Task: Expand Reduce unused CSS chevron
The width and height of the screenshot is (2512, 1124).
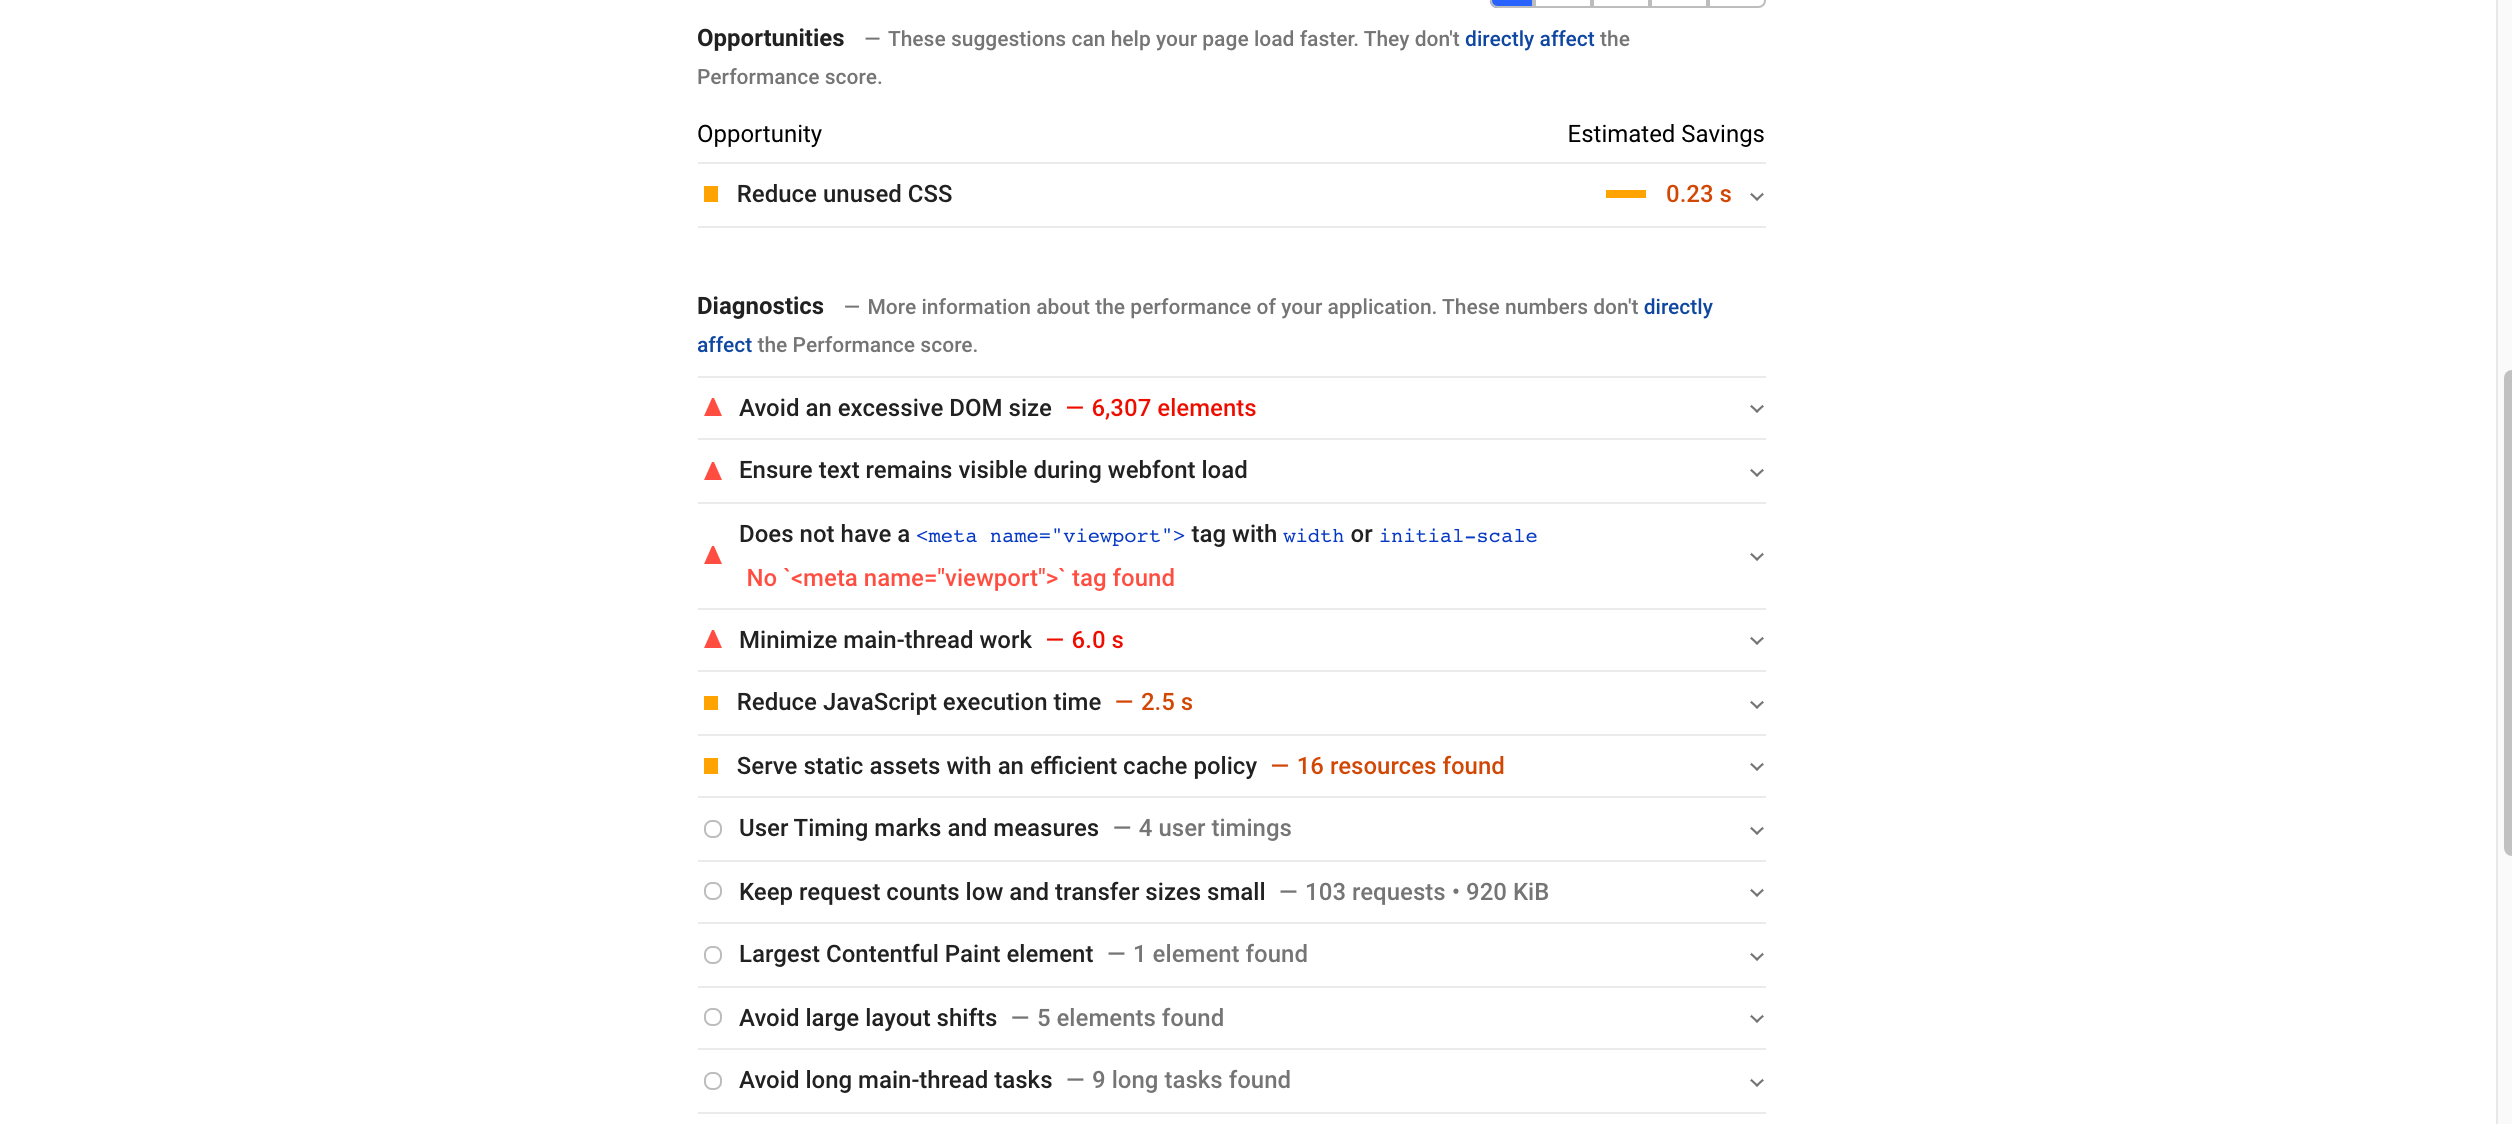Action: point(1756,196)
